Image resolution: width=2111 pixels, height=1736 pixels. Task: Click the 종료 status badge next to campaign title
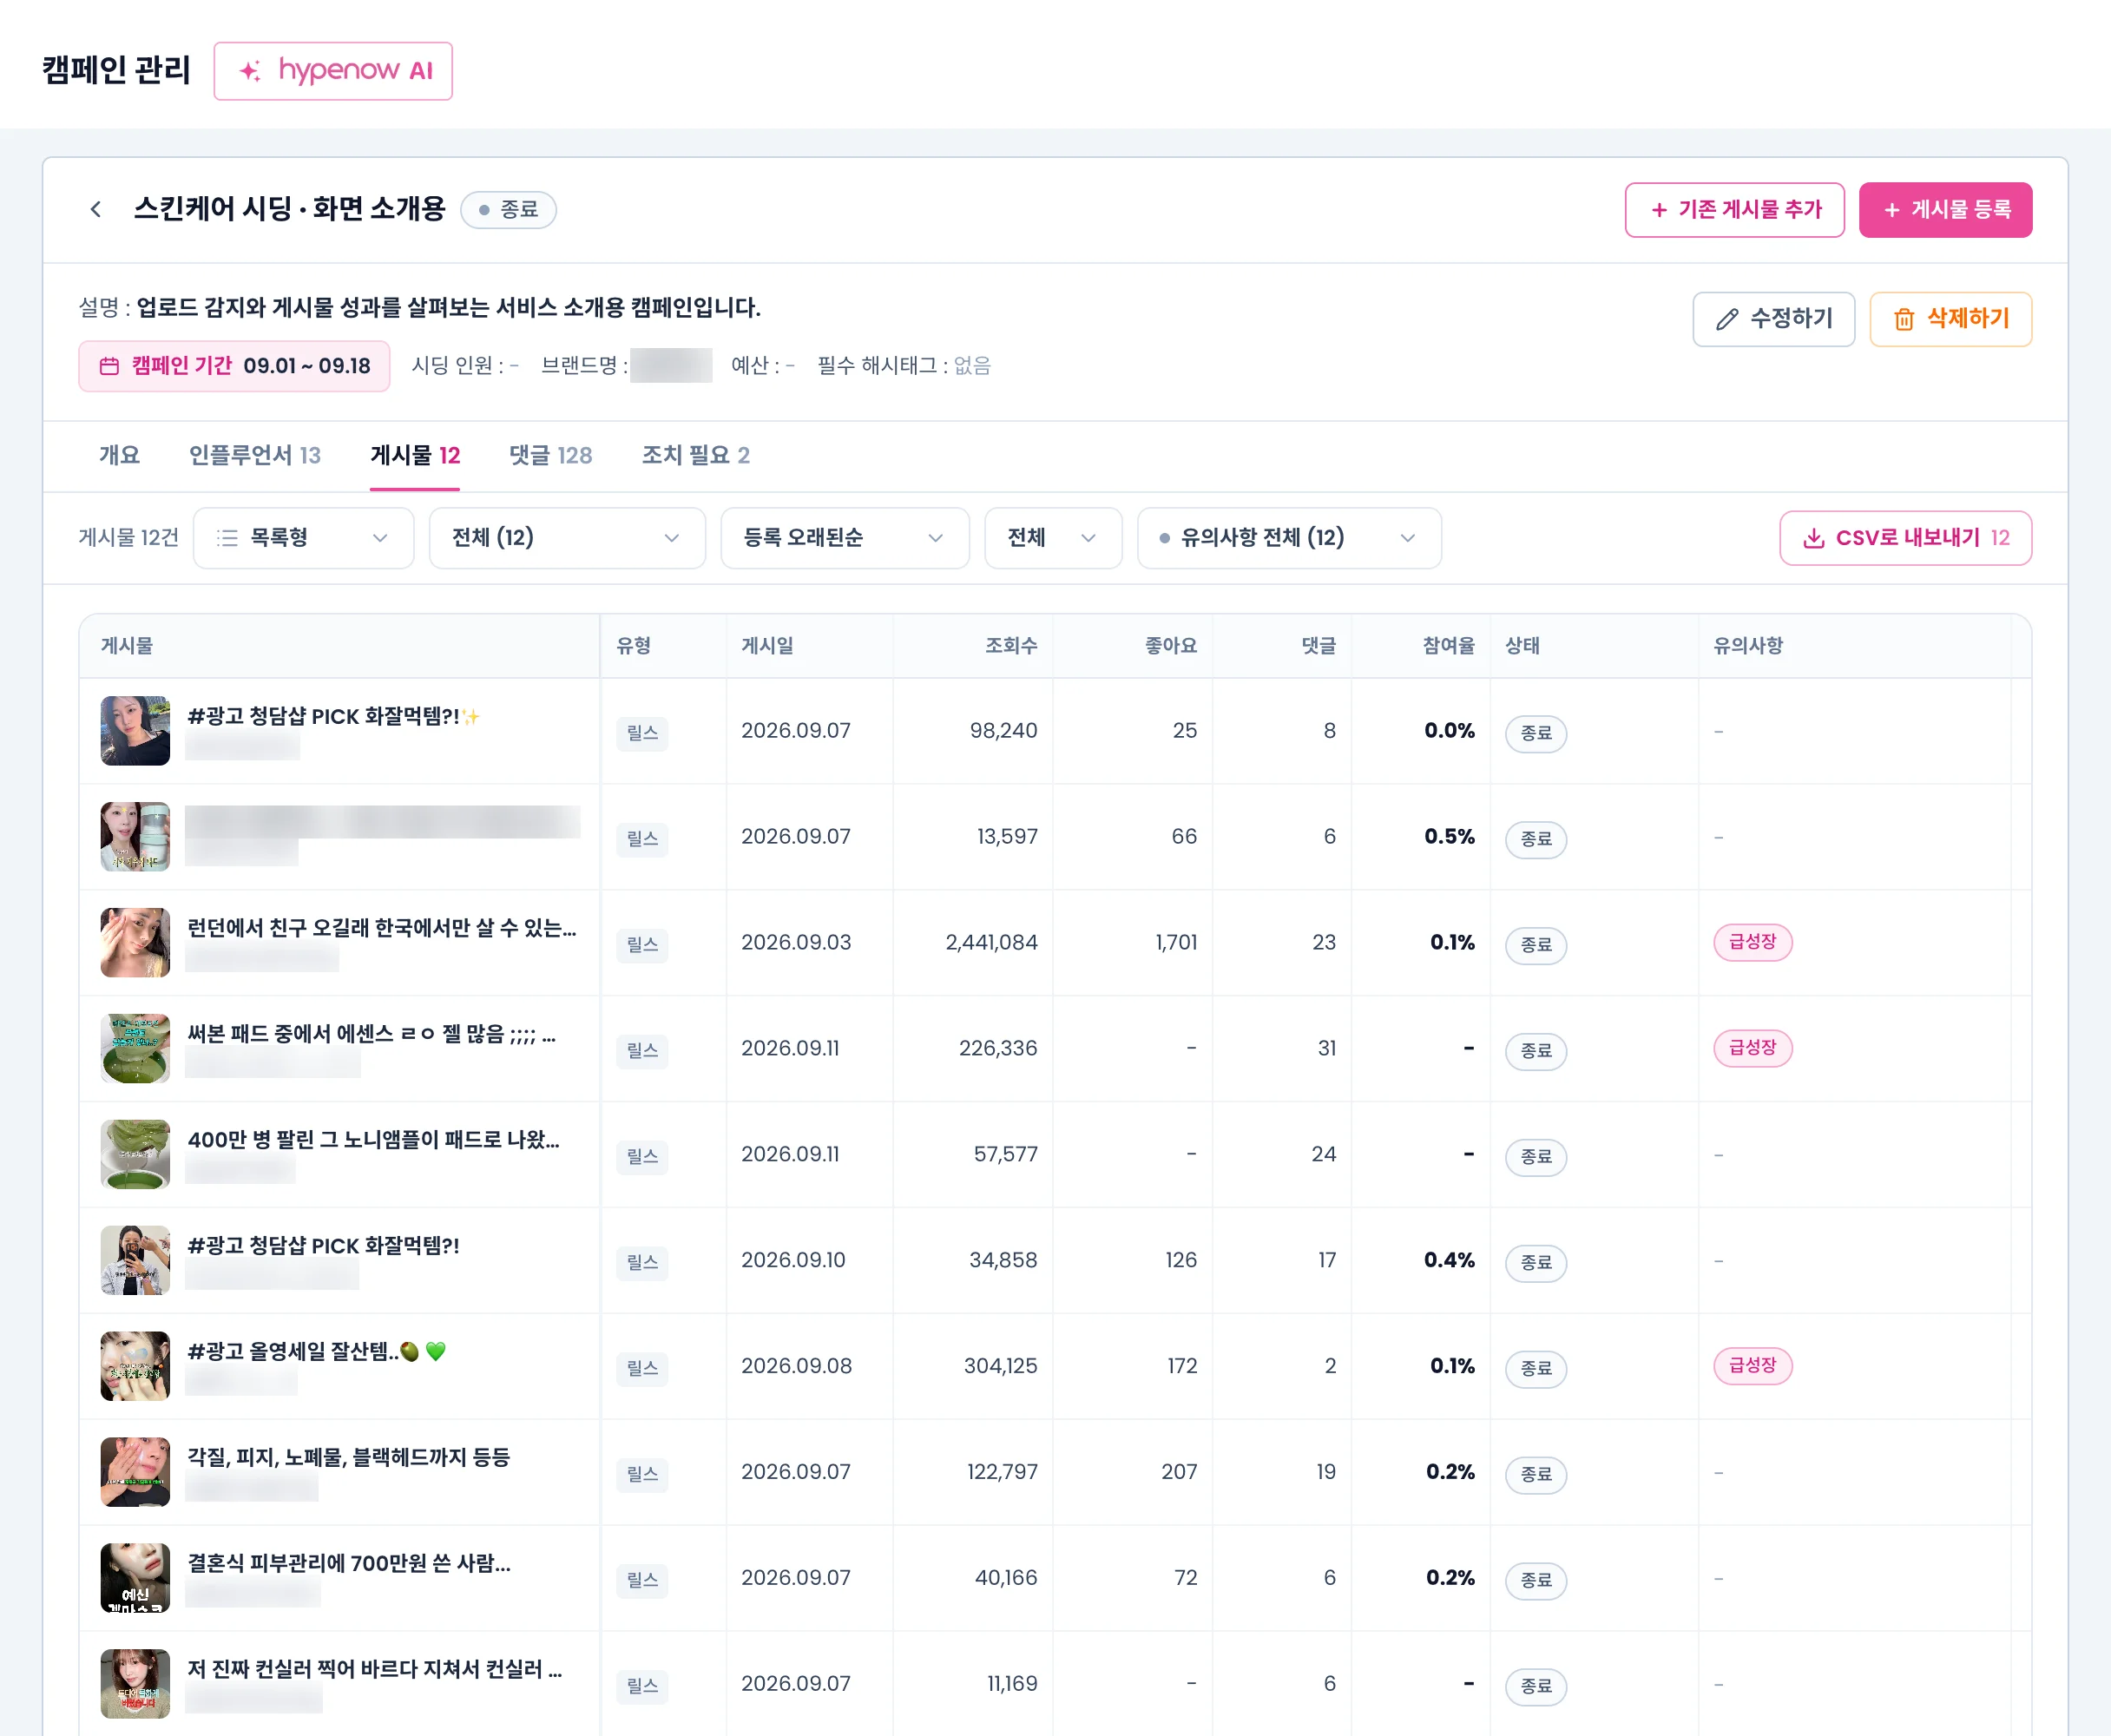point(508,210)
